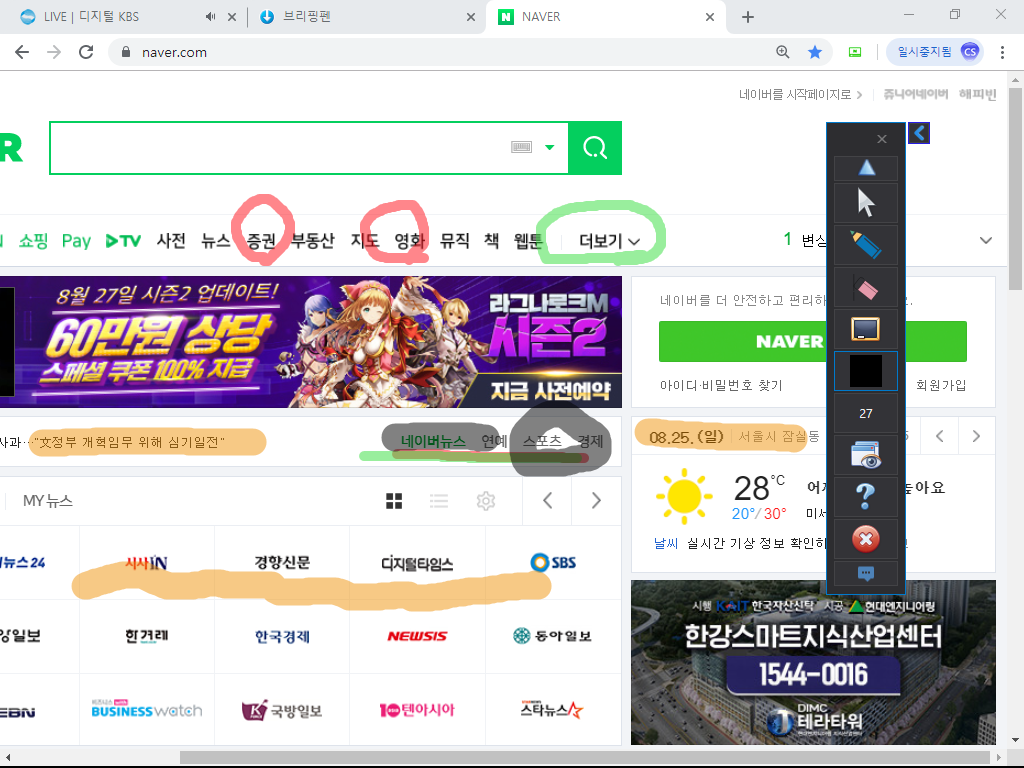
Task: Switch to the LIVE | 디지털 KBS tab
Action: coord(124,17)
